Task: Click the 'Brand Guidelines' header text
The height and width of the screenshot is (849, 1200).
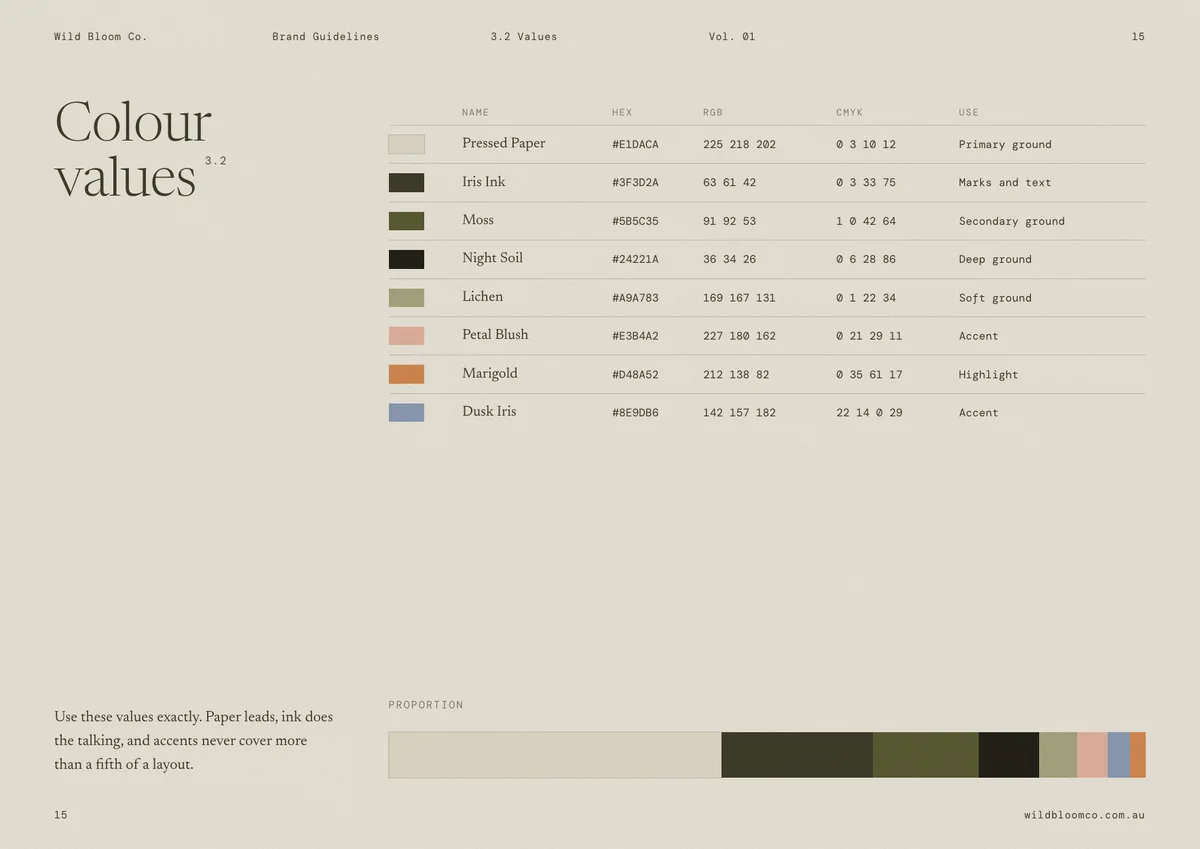Action: coord(326,37)
